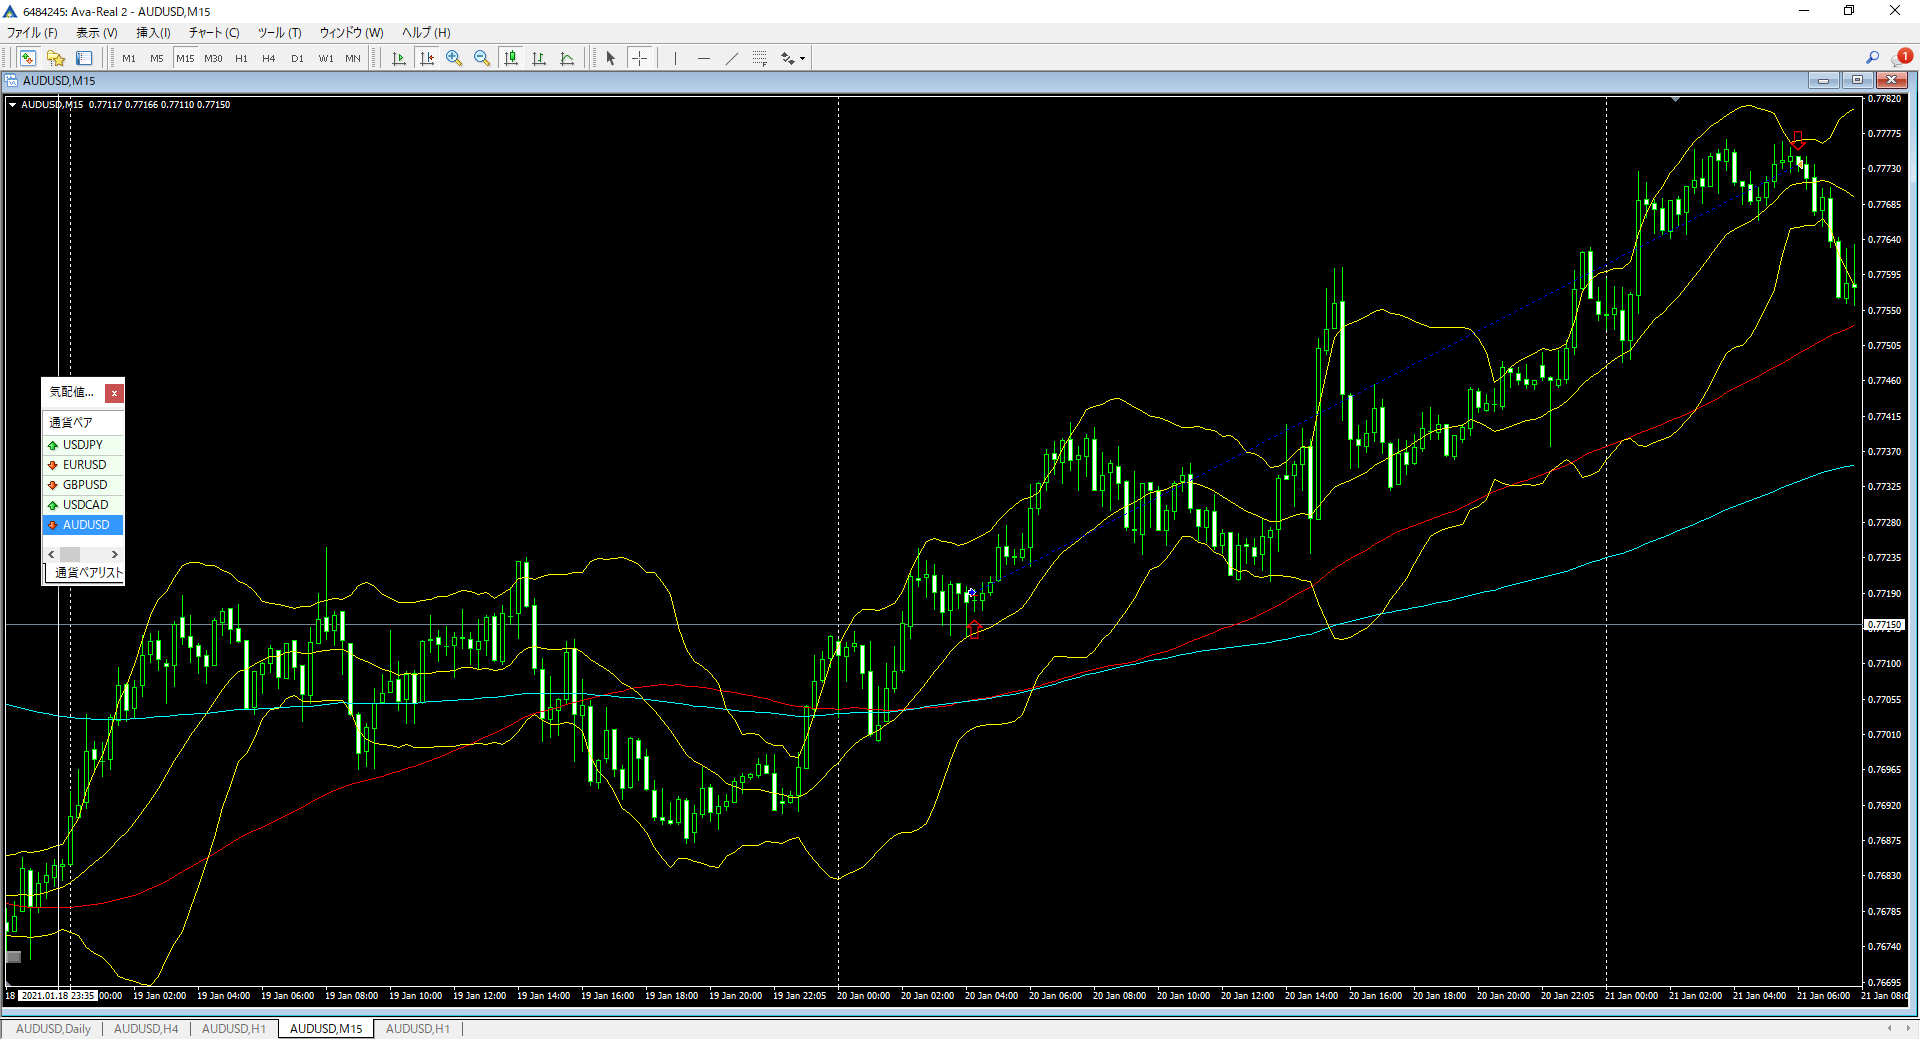The height and width of the screenshot is (1040, 1920).
Task: Select AUDUSD in the currency pair list
Action: tap(83, 525)
